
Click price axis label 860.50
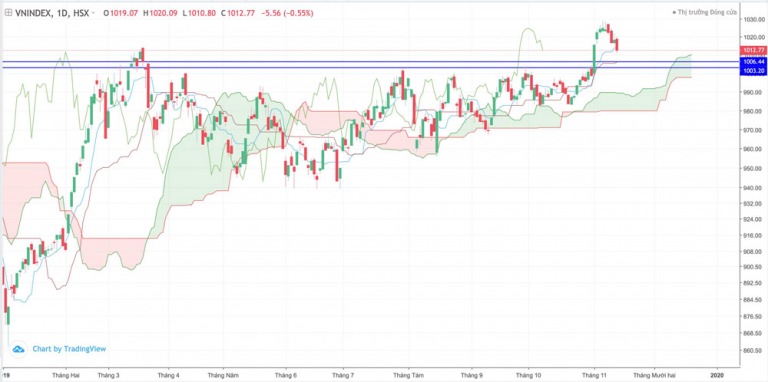[x=754, y=351]
